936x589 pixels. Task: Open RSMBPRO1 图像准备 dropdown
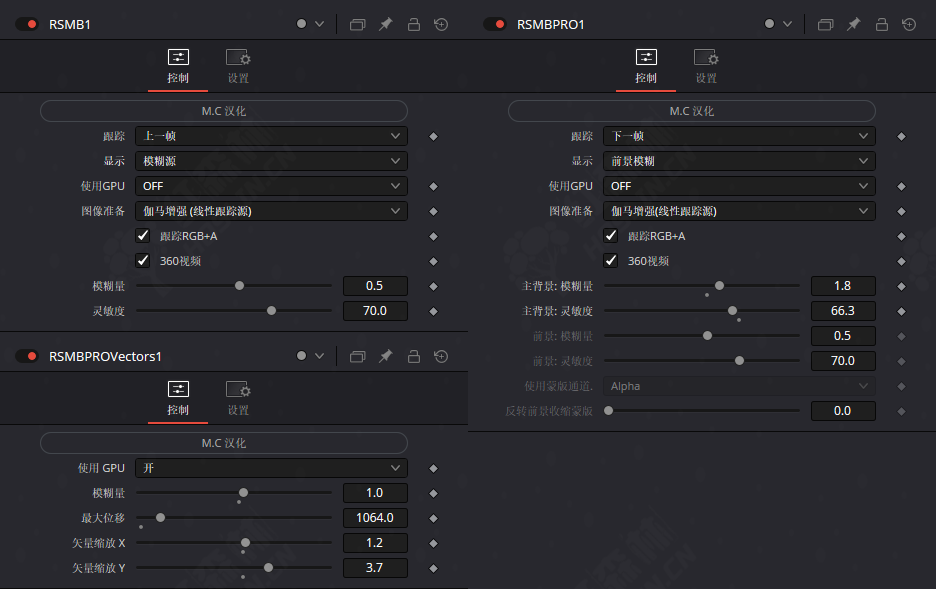[740, 211]
